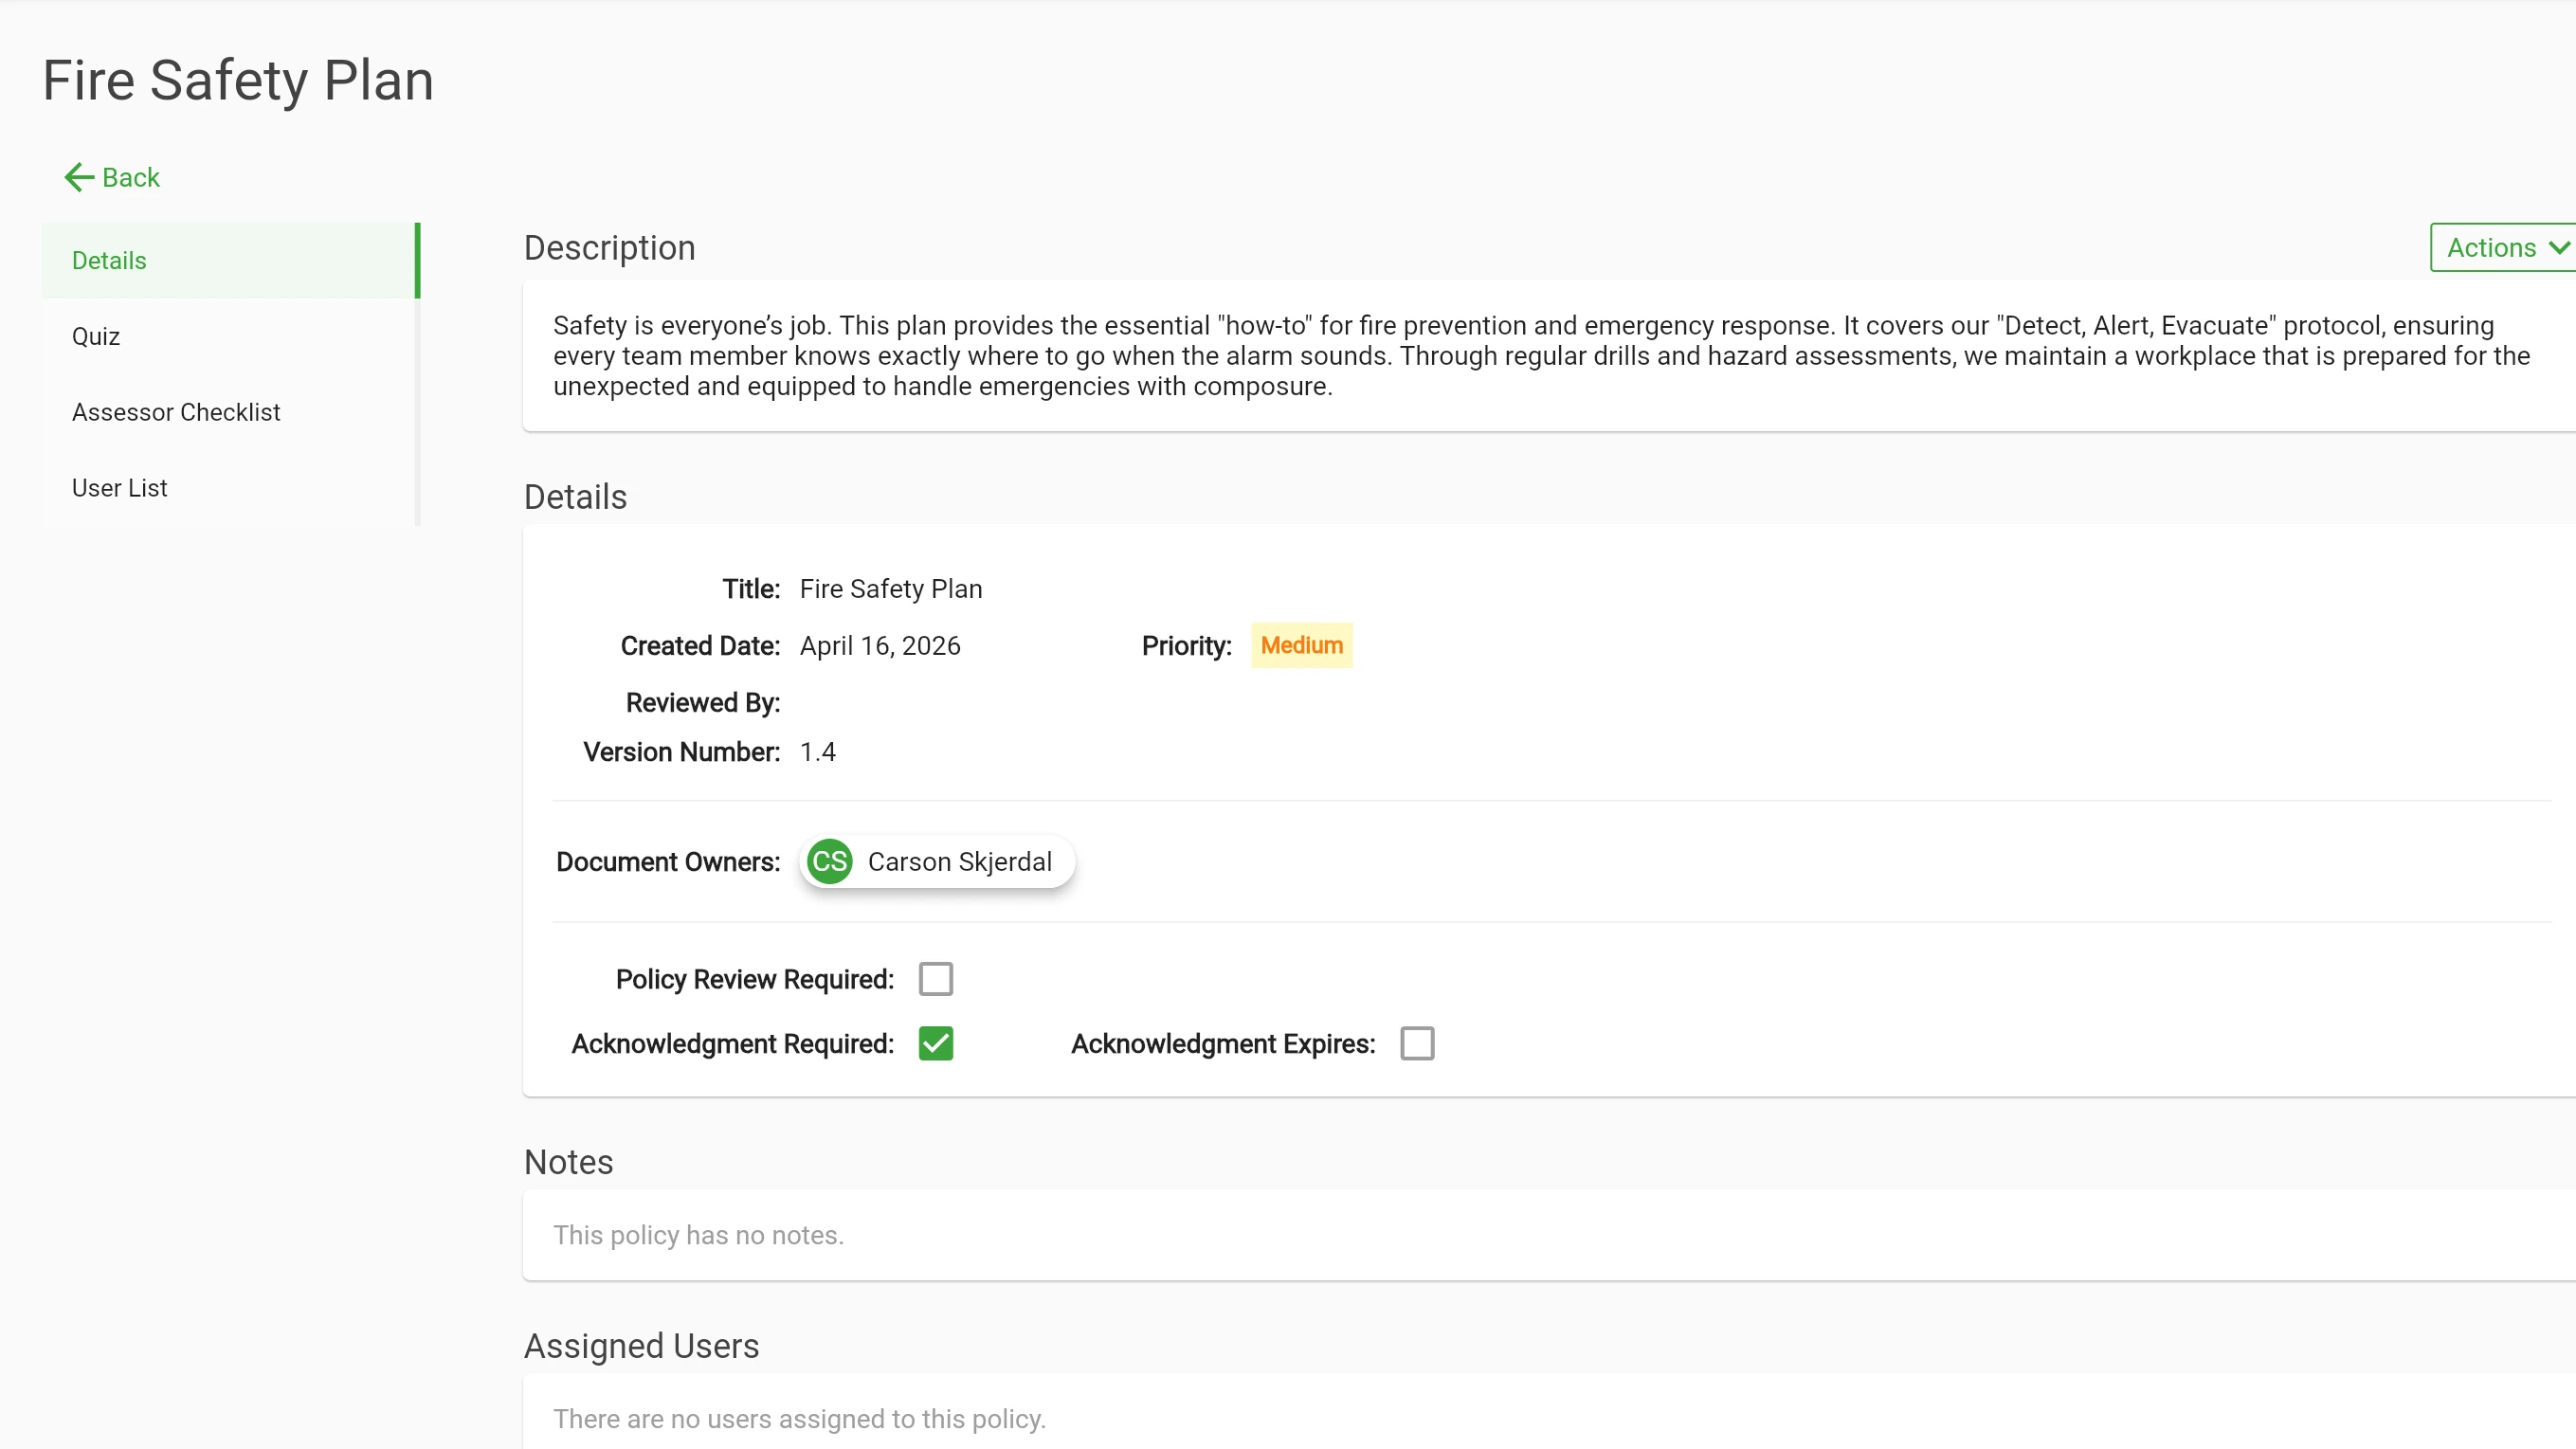Click the Fire Safety Plan page title

click(x=237, y=80)
